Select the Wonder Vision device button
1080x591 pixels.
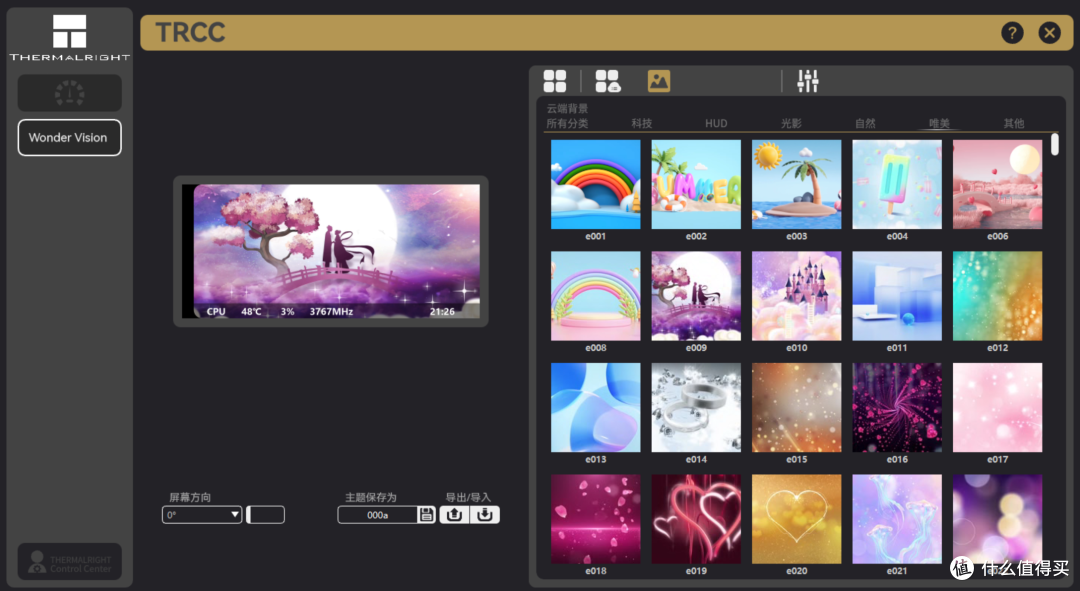tap(70, 138)
